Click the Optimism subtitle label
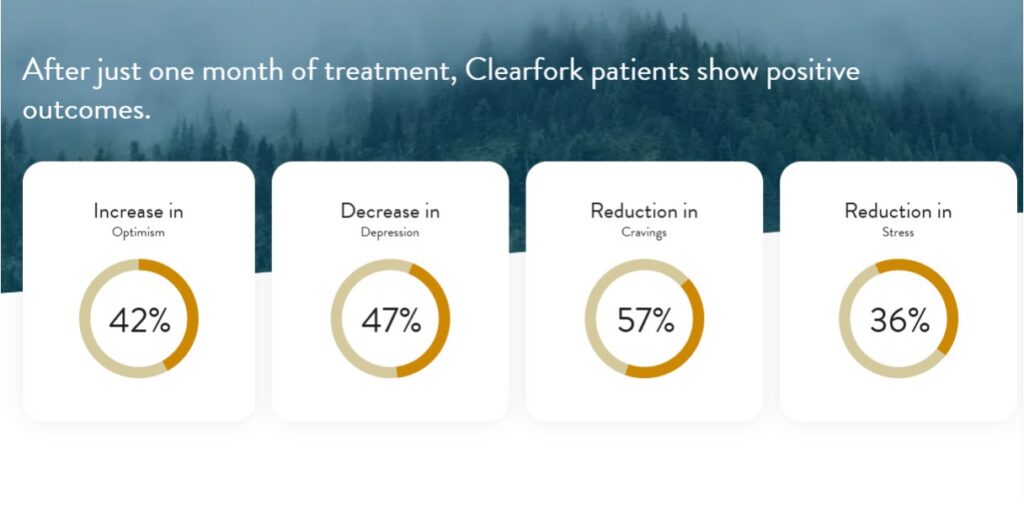The width and height of the screenshot is (1024, 522). point(138,233)
